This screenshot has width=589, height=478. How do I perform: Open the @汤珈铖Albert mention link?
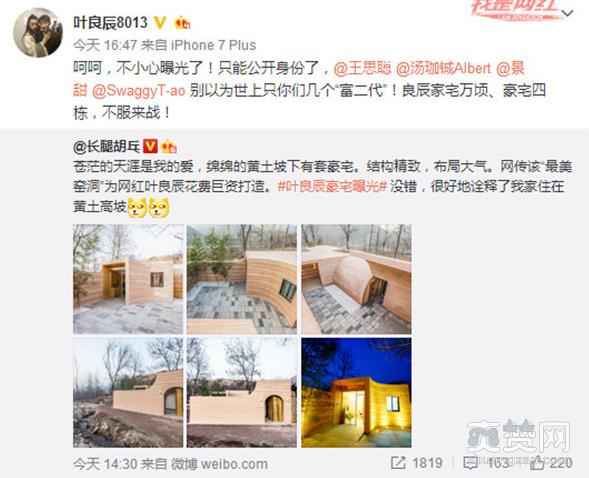point(444,69)
